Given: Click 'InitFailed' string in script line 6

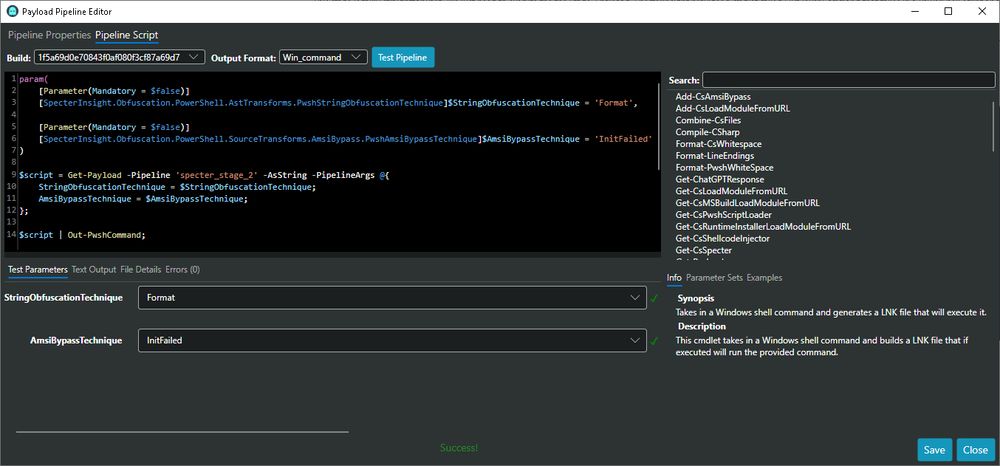Looking at the screenshot, I should 622,139.
